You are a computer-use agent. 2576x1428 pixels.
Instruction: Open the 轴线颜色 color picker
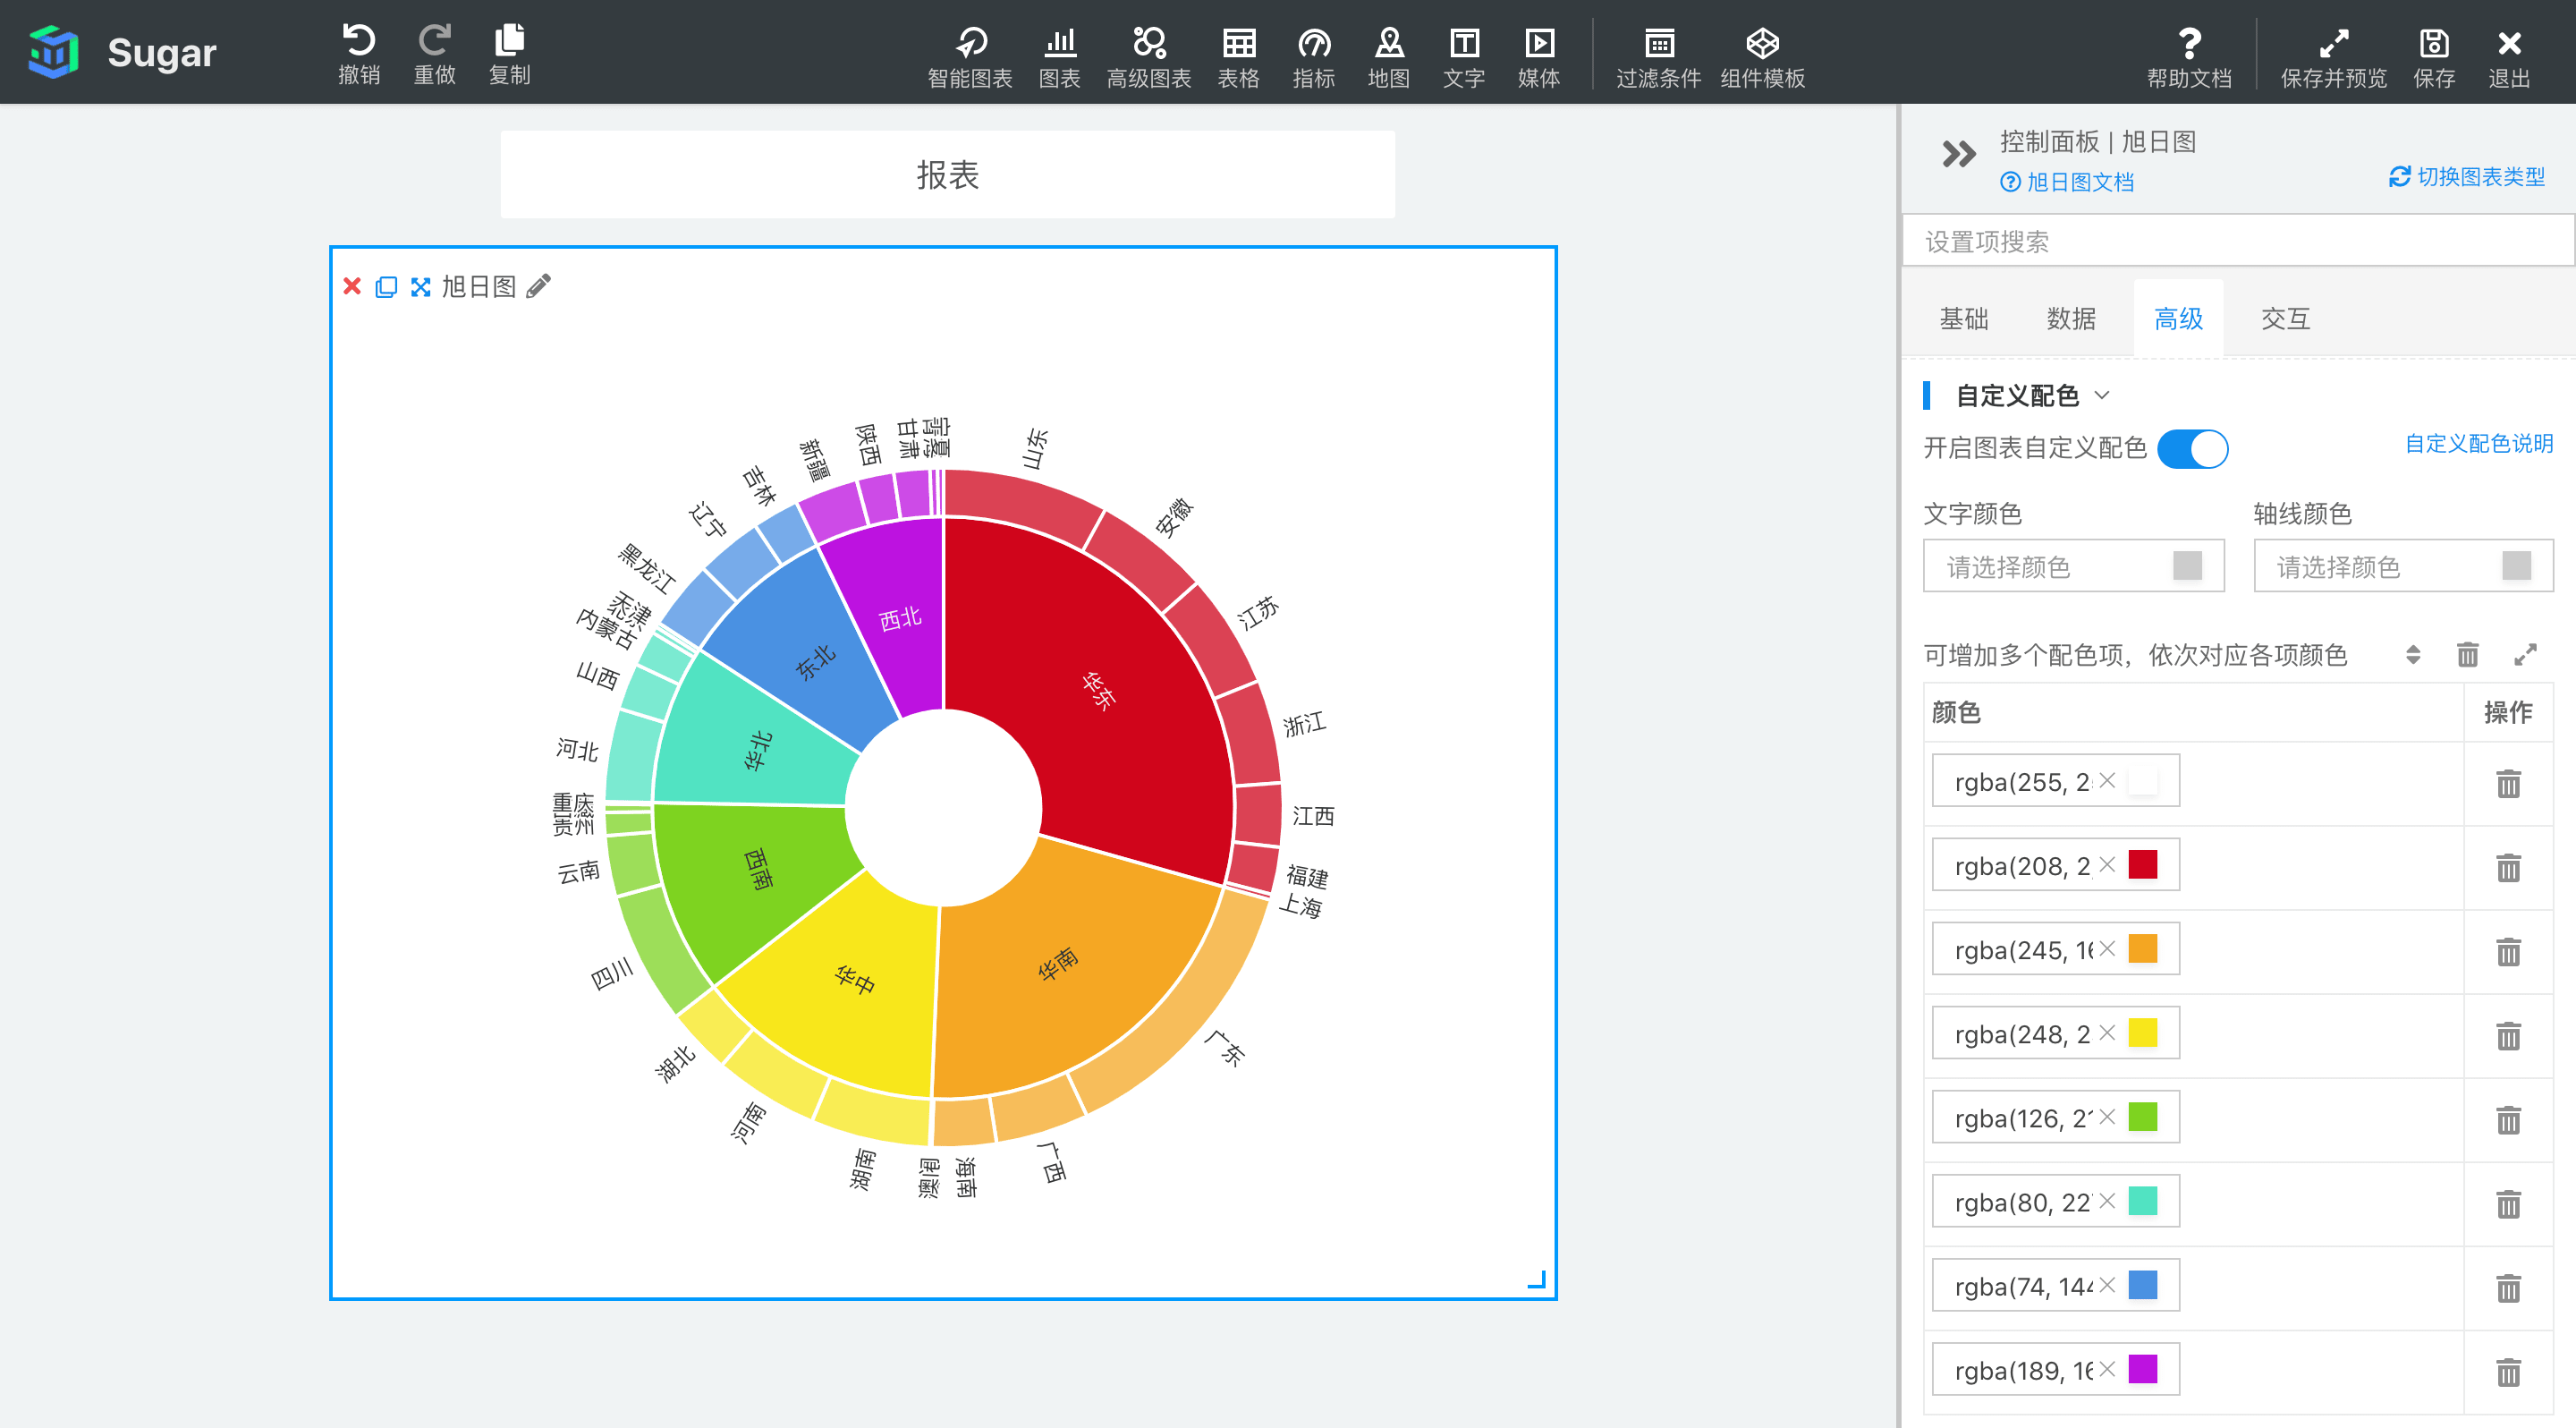tap(2403, 566)
